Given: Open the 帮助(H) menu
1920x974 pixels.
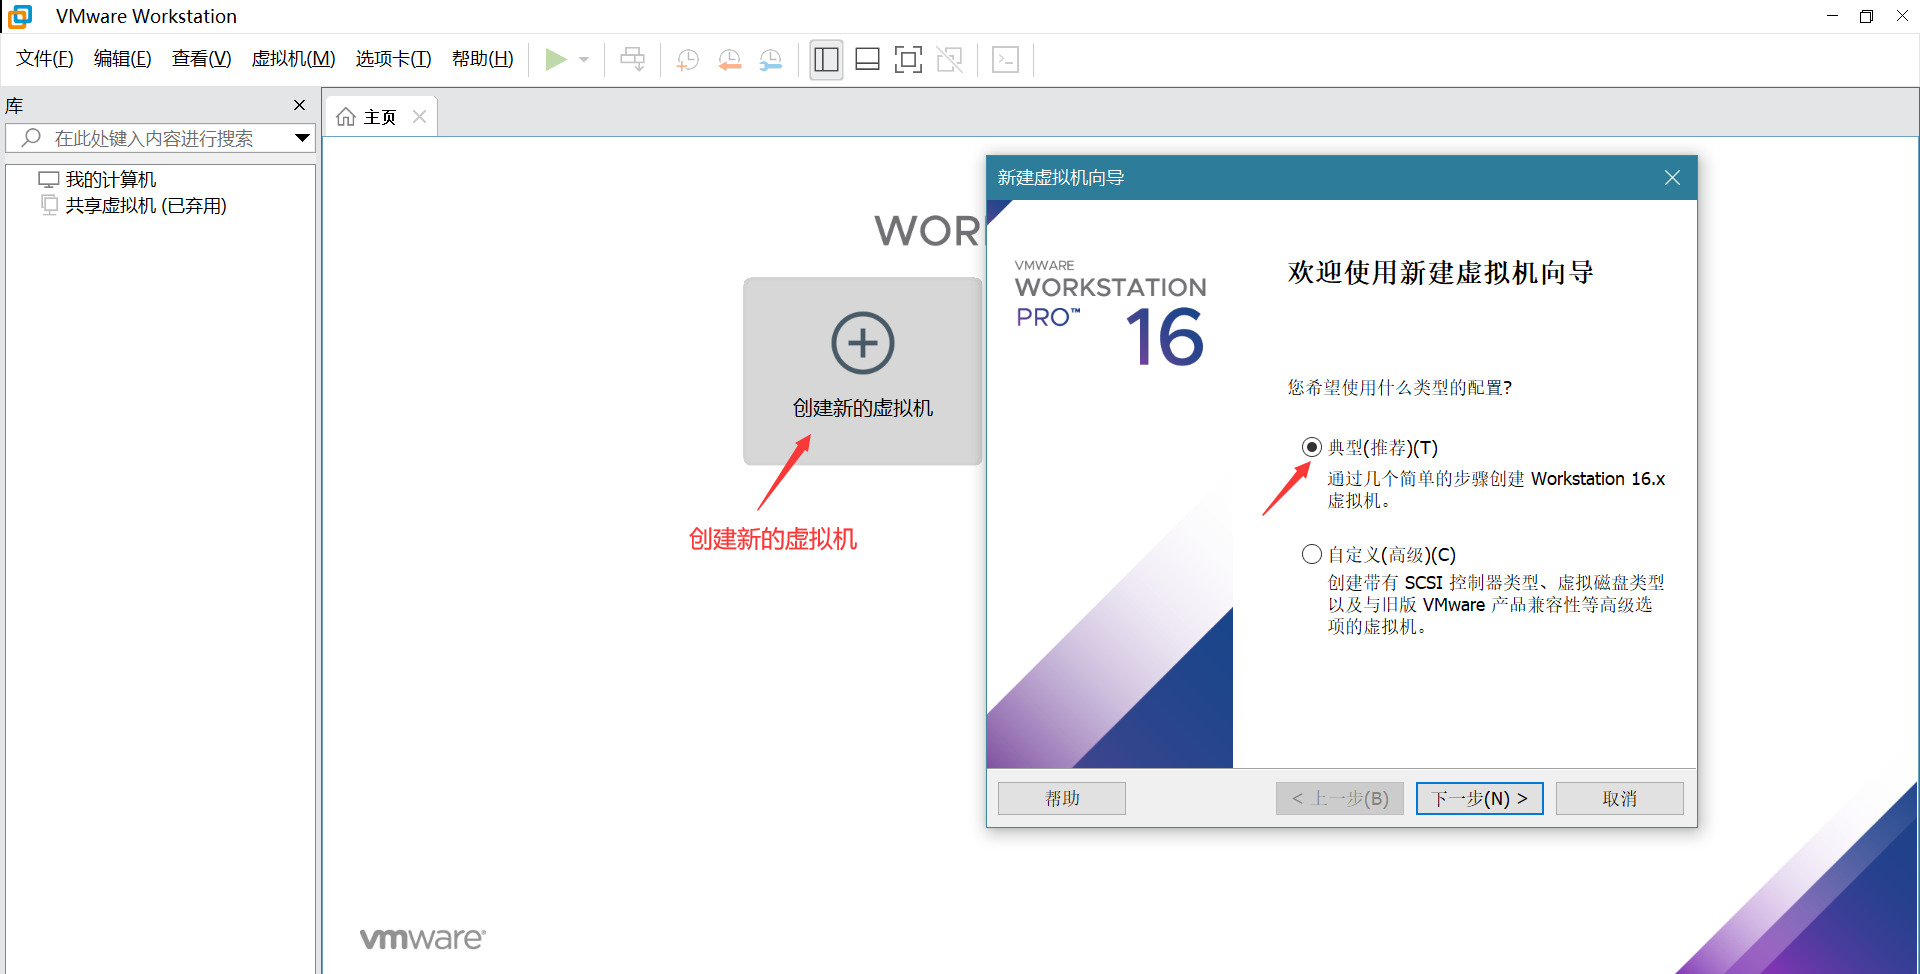Looking at the screenshot, I should (482, 59).
